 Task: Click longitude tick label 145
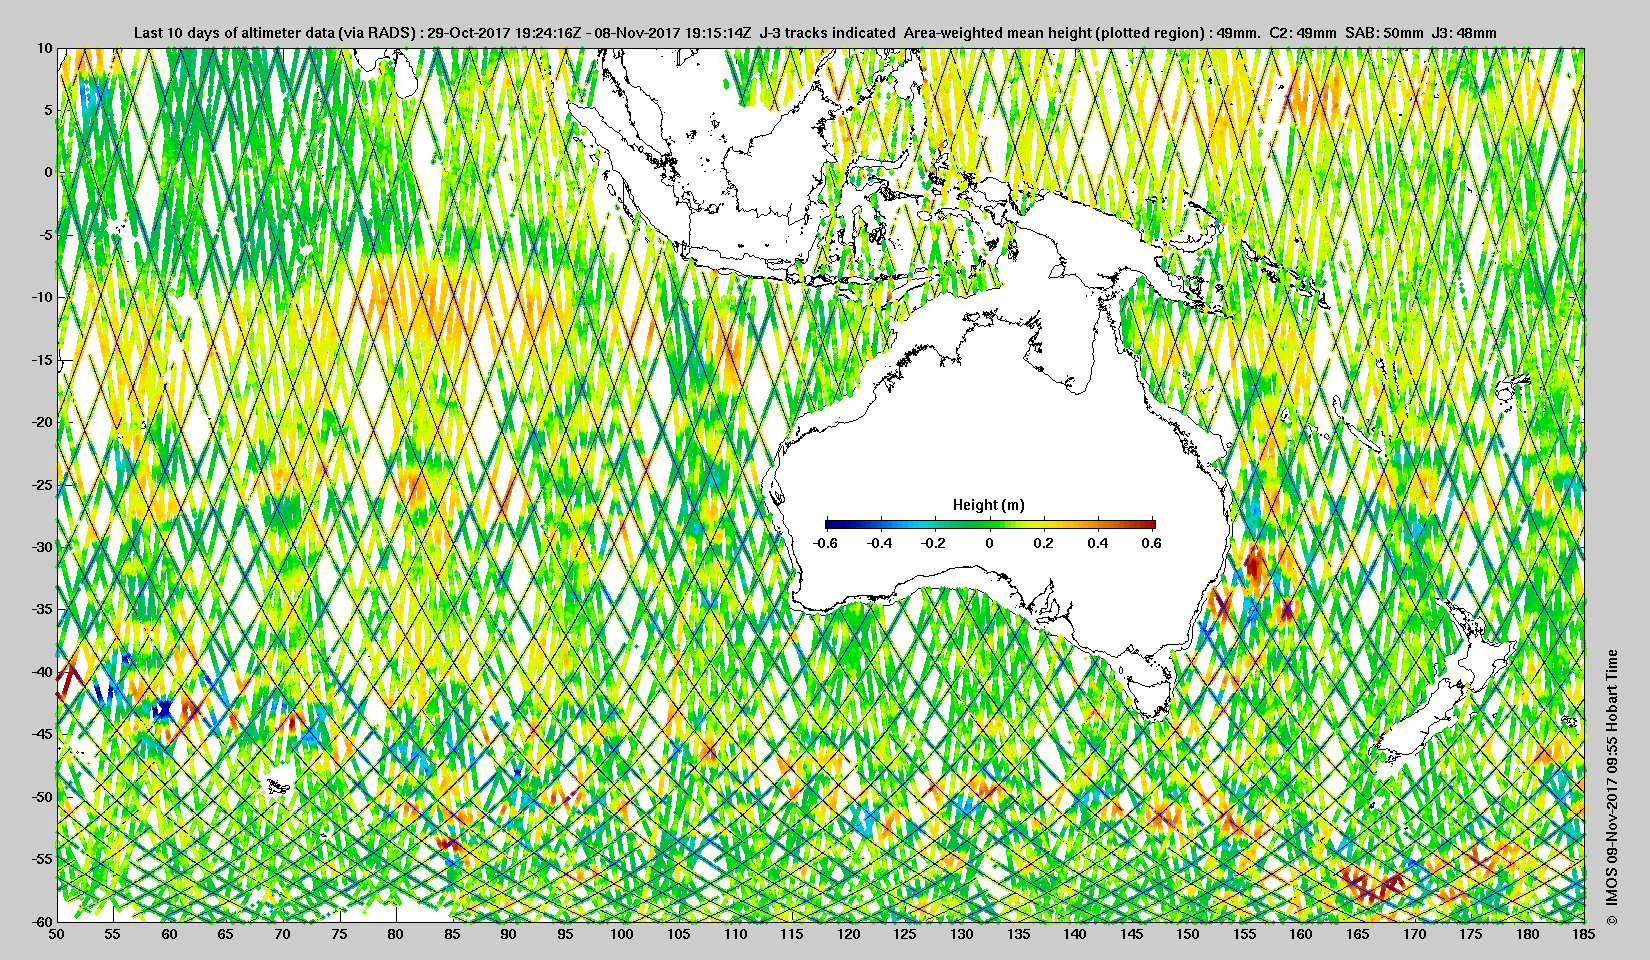(1131, 935)
